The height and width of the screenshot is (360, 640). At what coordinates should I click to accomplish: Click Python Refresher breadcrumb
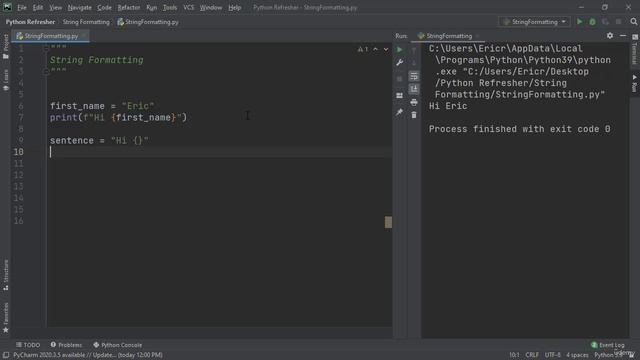[x=30, y=22]
